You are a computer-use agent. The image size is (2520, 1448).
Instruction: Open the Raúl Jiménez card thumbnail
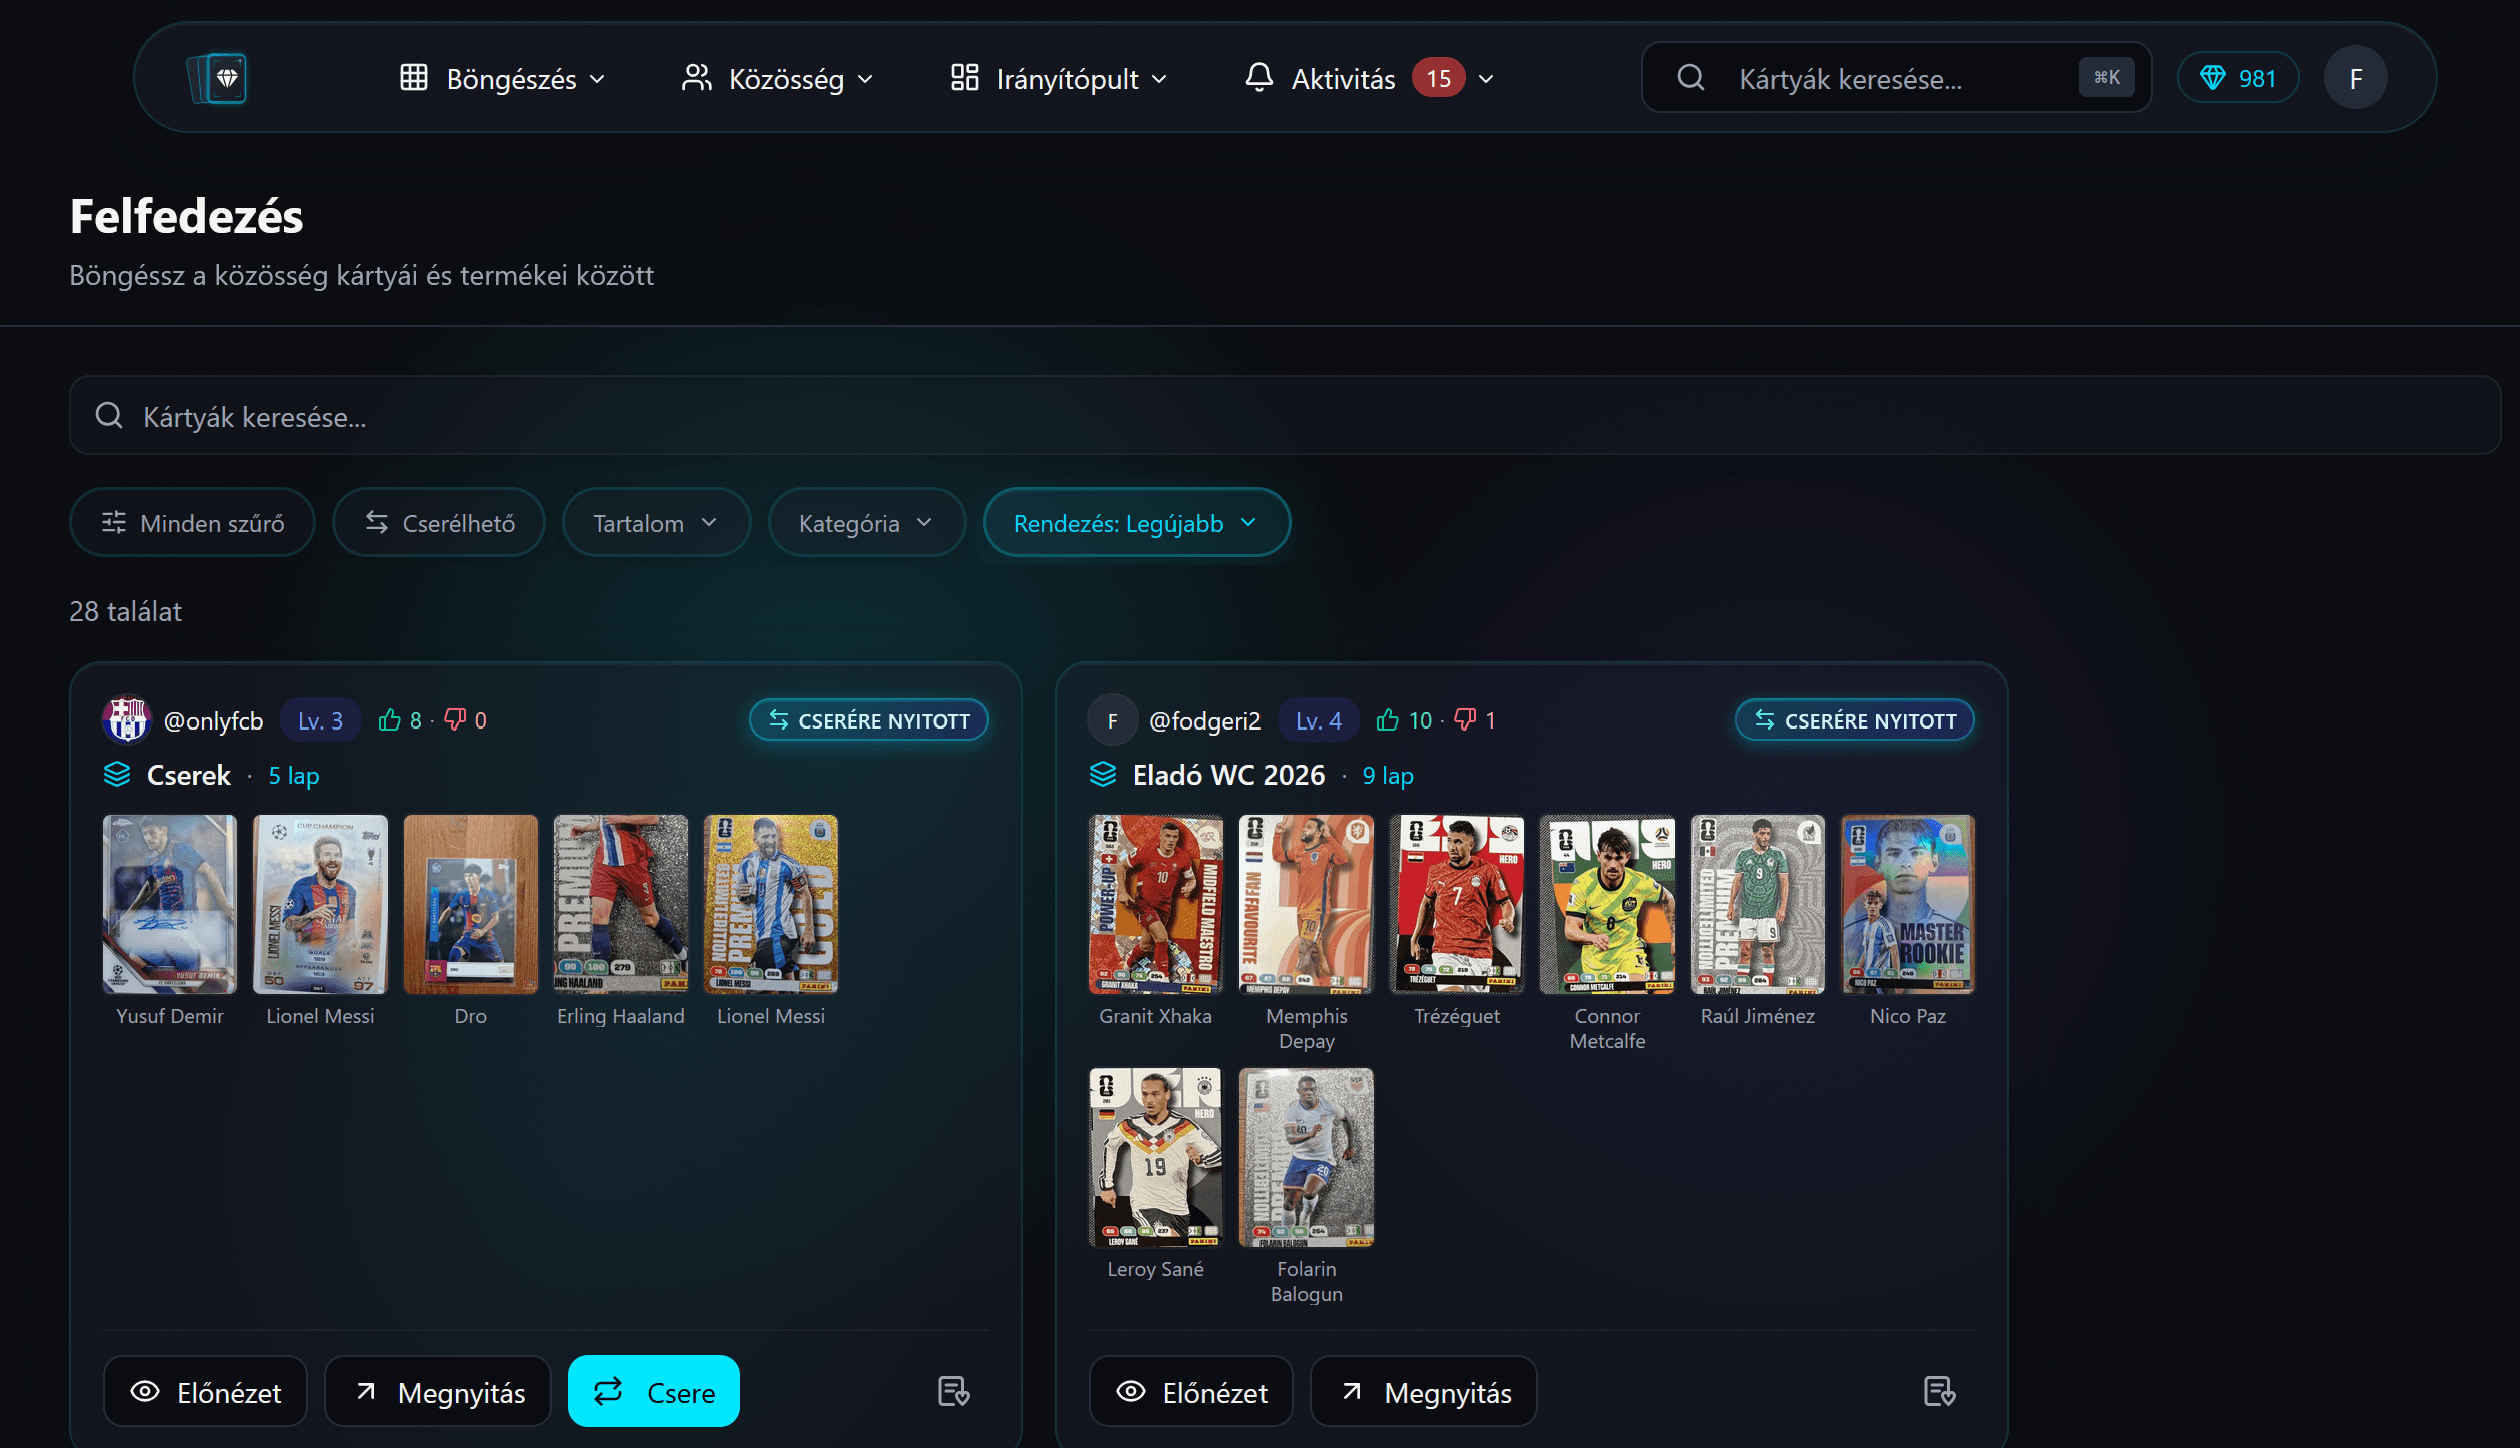point(1758,904)
